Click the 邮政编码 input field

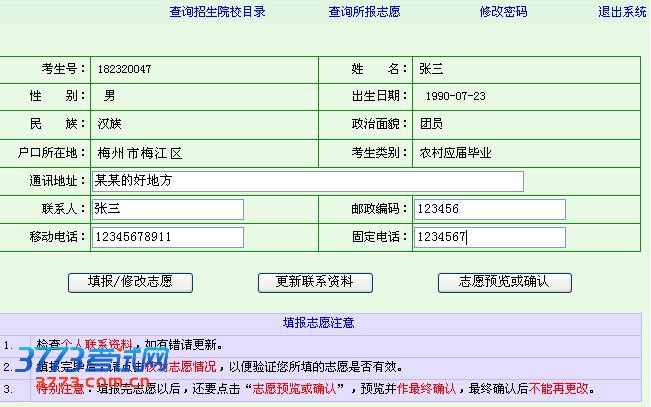(x=489, y=209)
